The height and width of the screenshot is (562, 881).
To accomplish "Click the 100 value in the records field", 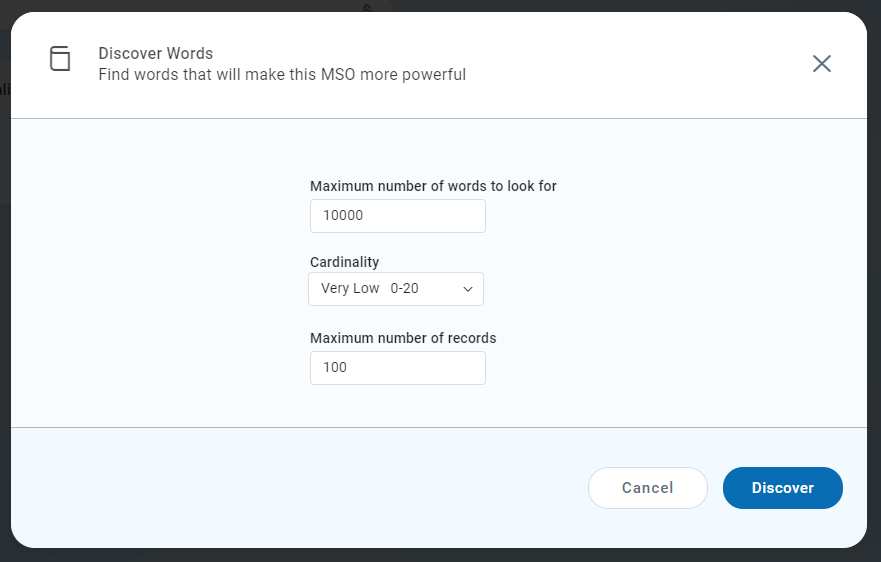I will 335,368.
